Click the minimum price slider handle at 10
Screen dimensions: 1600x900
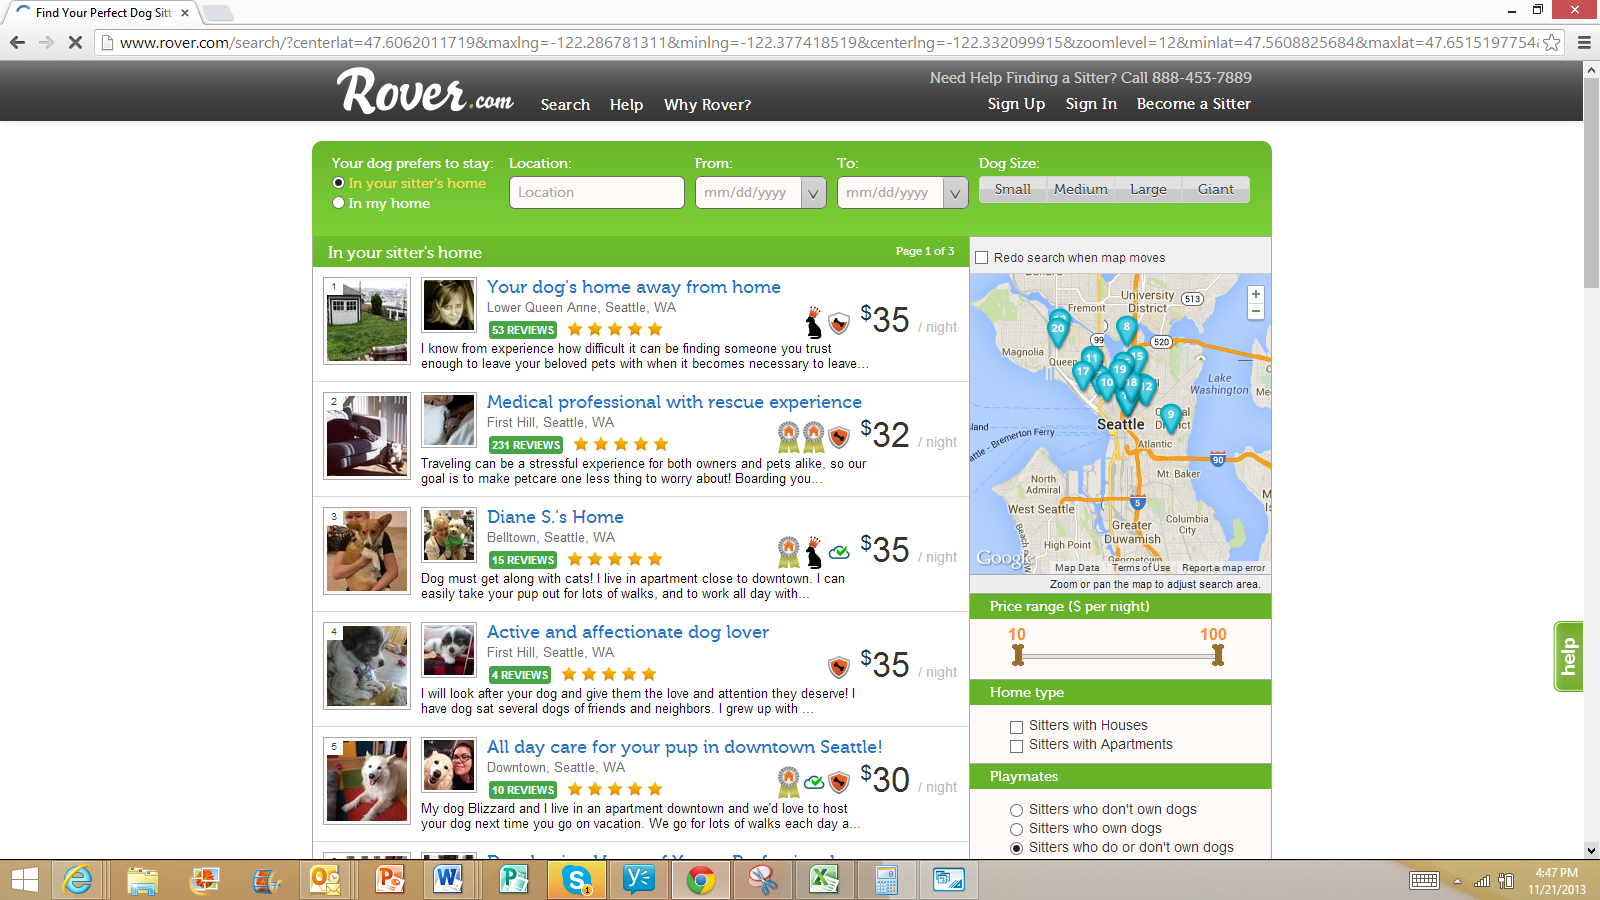(1018, 655)
